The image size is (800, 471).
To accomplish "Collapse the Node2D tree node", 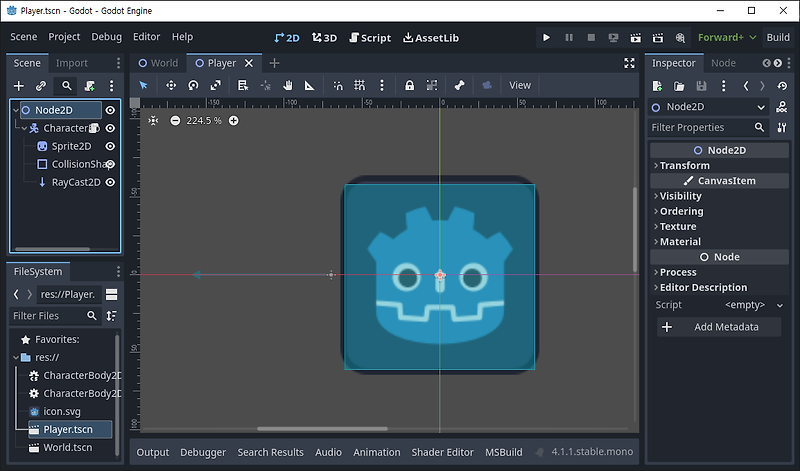I will (x=15, y=110).
